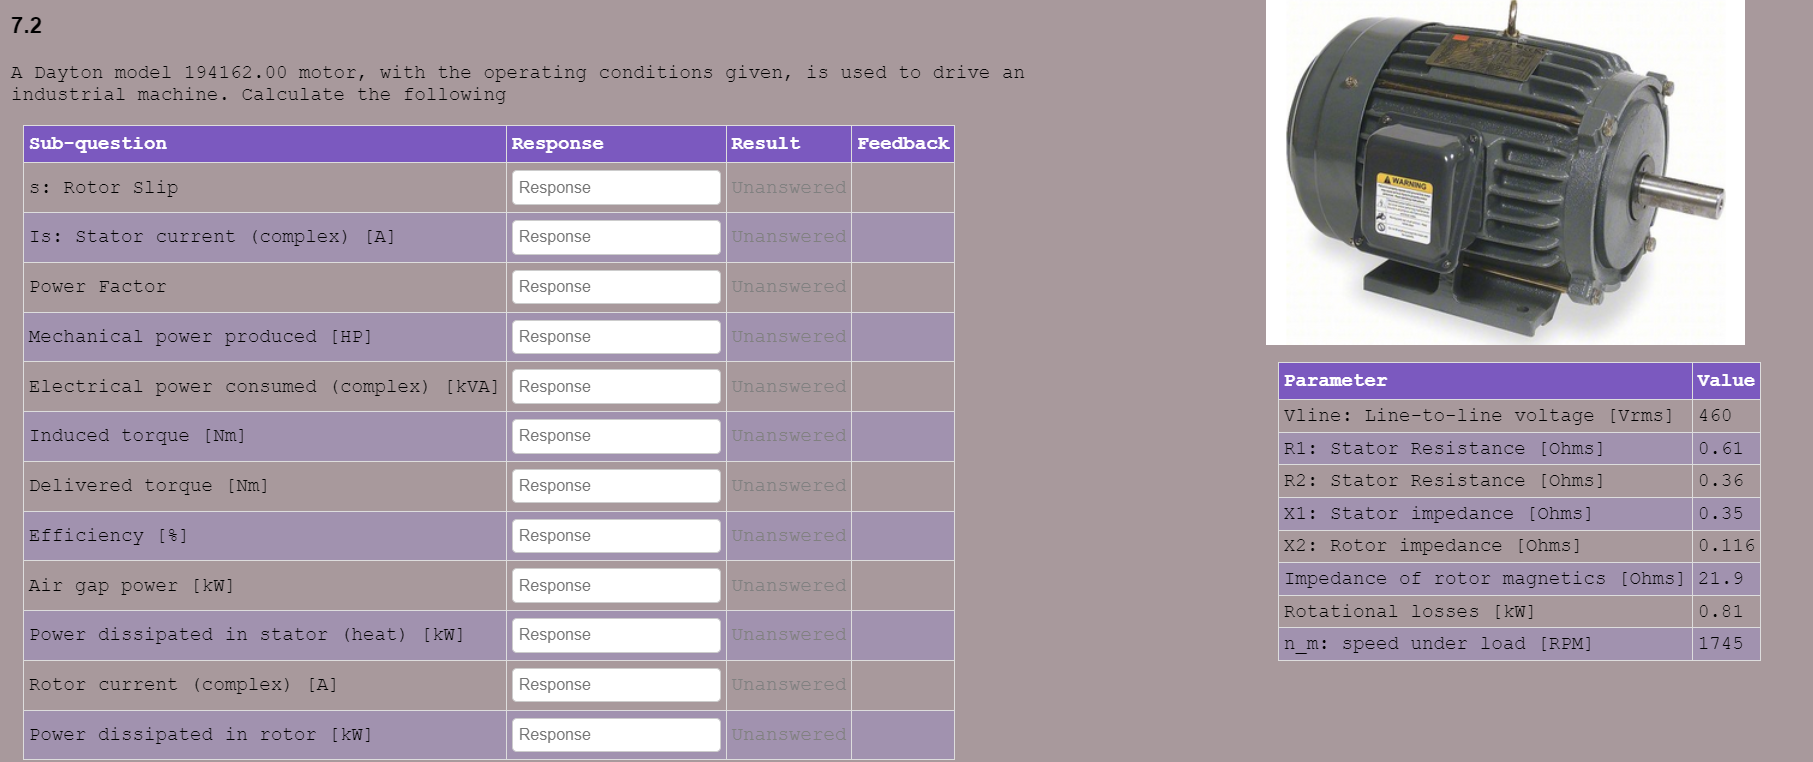The image size is (1813, 762).
Task: Focus the Power Factor response box
Action: coord(616,287)
